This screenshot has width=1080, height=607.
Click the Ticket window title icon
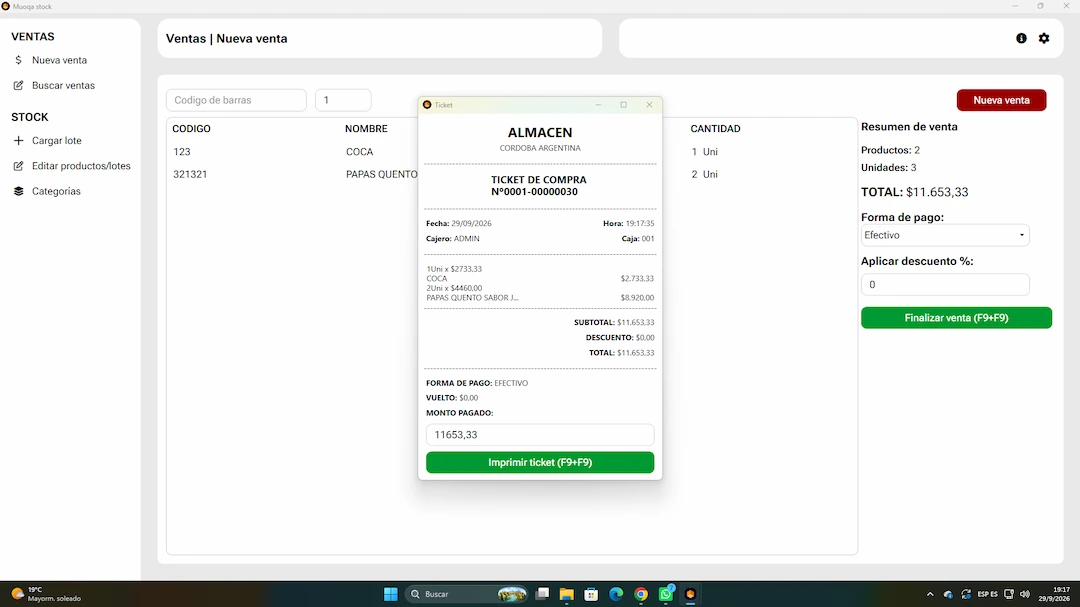pyautogui.click(x=427, y=105)
